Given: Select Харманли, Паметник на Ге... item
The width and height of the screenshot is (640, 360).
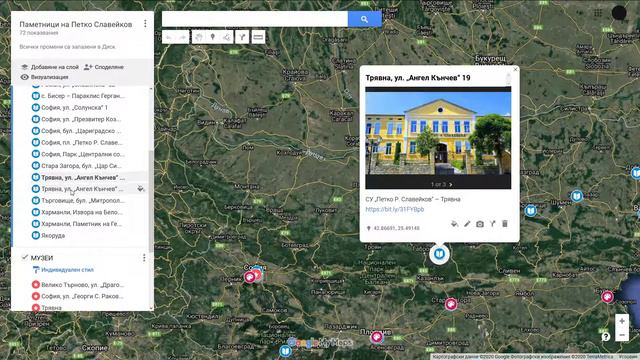Looking at the screenshot, I should [x=77, y=224].
